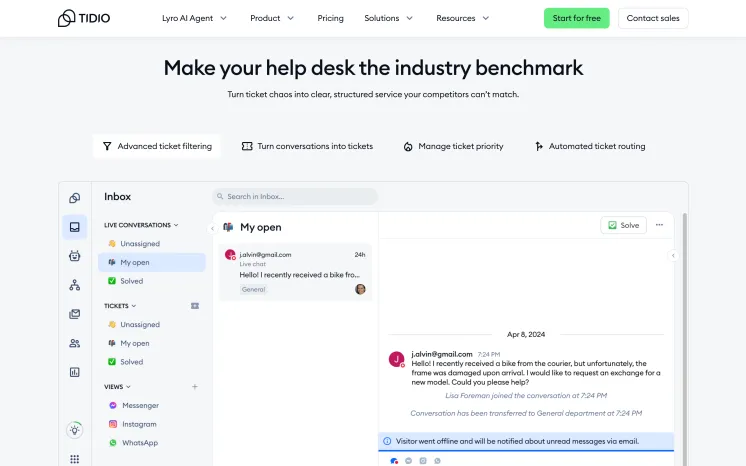Click the J avatar in chat message
The width and height of the screenshot is (746, 466).
396,359
